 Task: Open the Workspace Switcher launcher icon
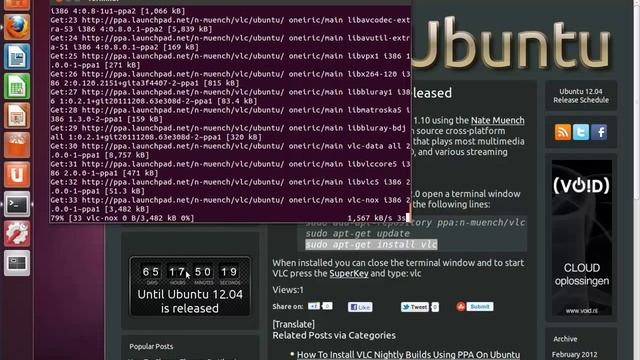pyautogui.click(x=17, y=263)
